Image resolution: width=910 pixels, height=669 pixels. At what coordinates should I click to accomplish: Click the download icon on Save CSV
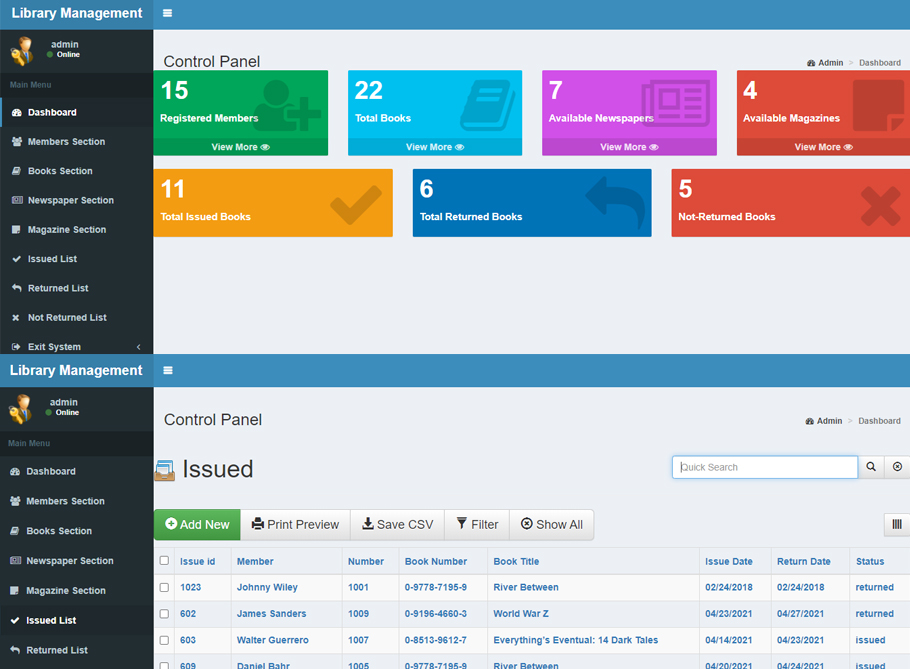368,524
